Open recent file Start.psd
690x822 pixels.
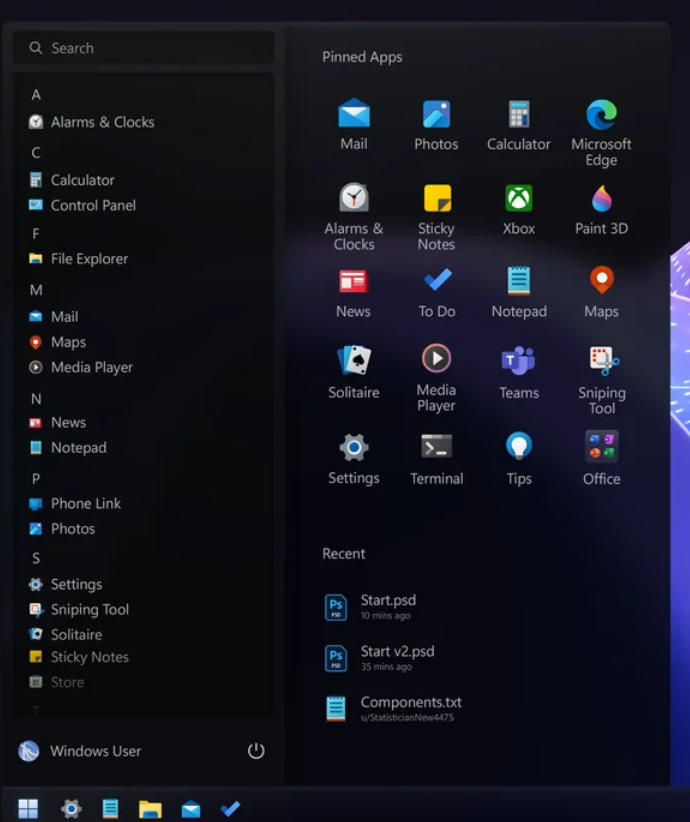coord(370,607)
